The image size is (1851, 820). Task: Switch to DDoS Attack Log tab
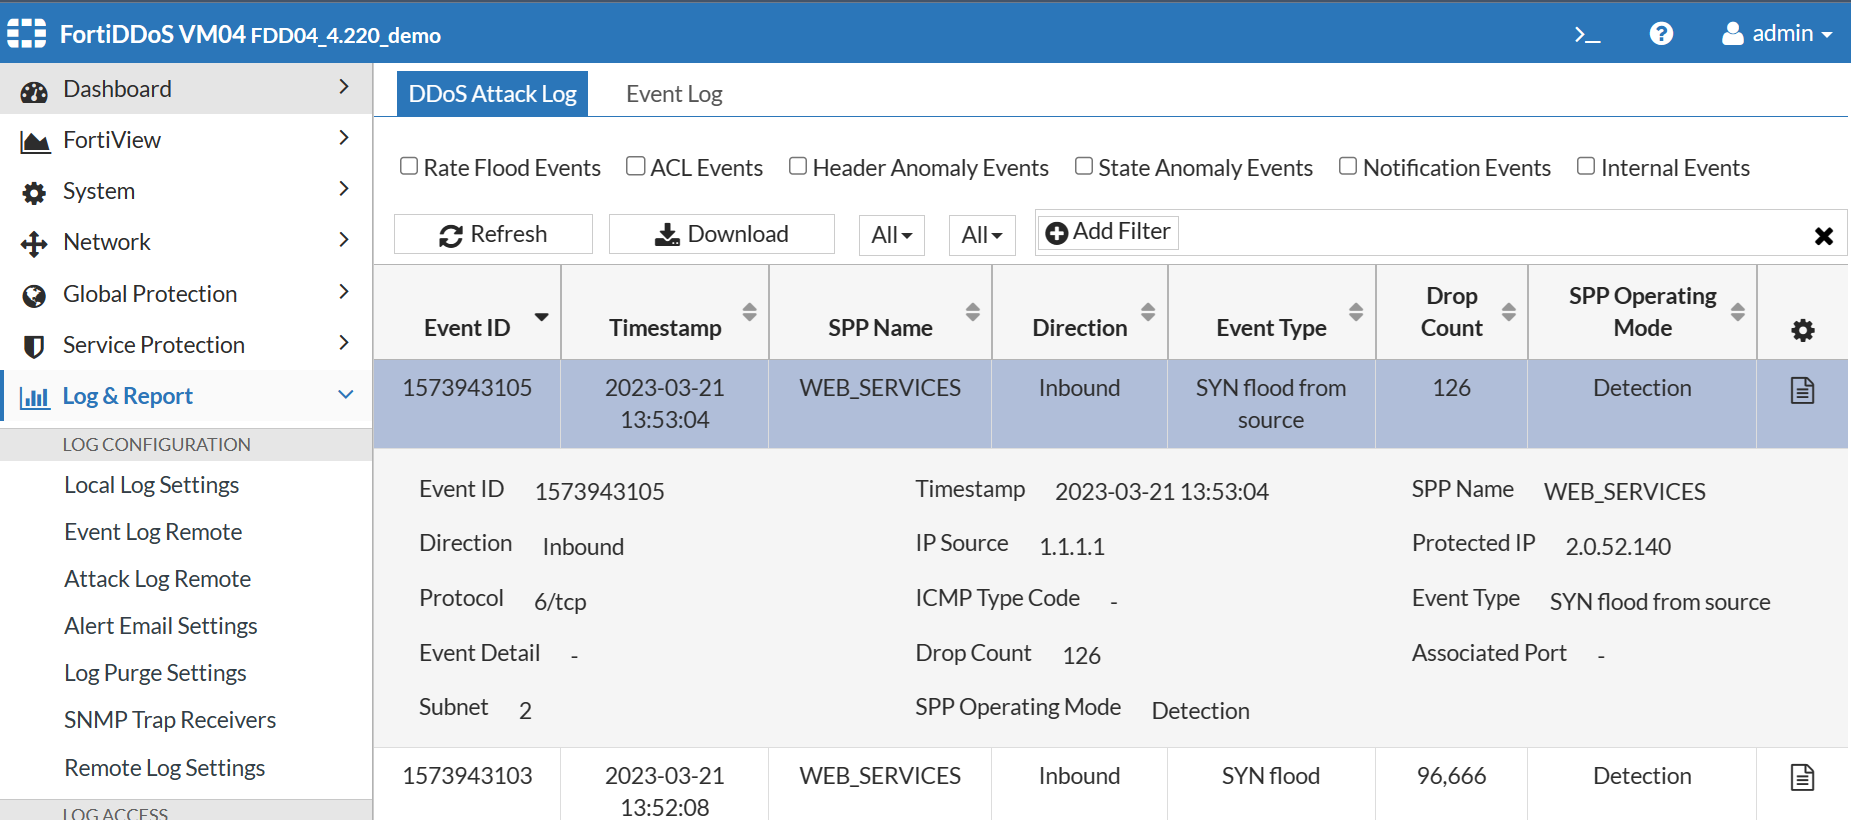pos(492,94)
